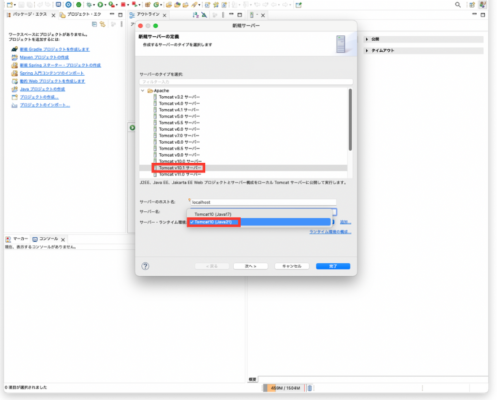Select Tomcat v9.0 サーバー row

[x=179, y=155]
